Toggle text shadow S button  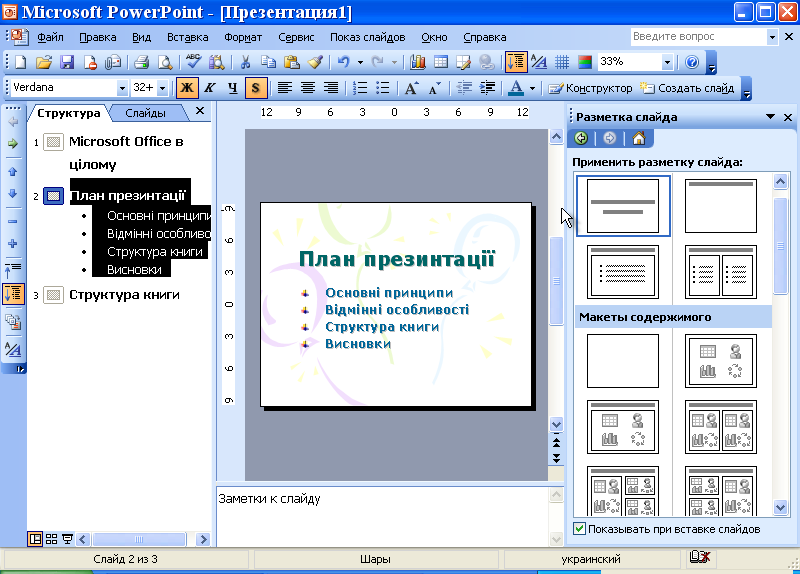point(256,88)
